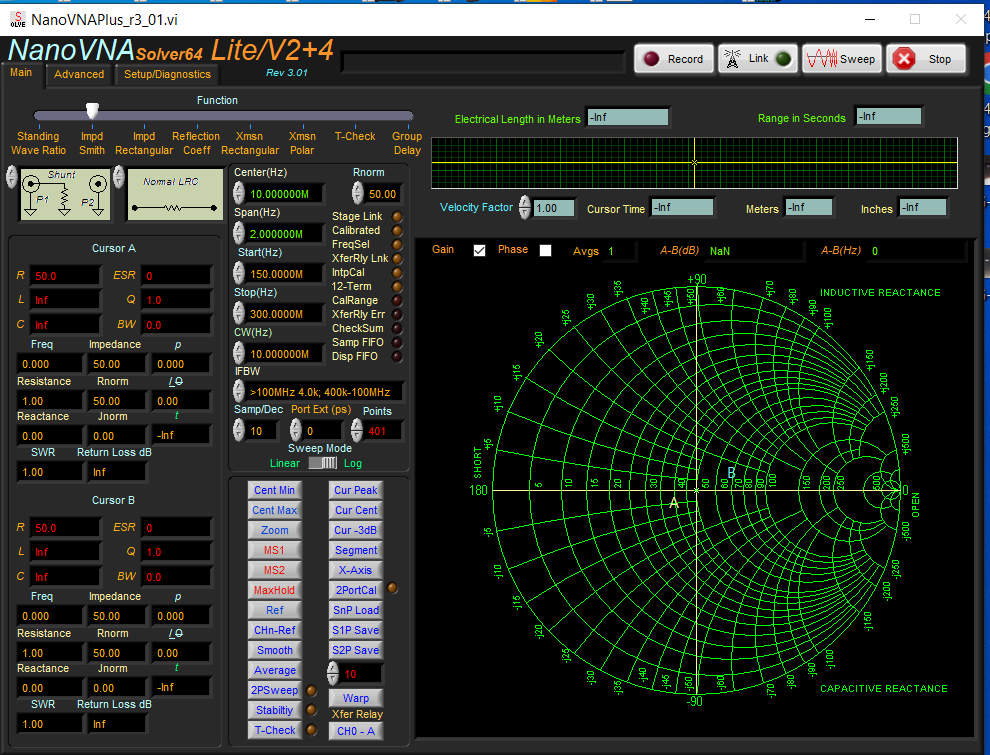This screenshot has width=990, height=755.
Task: Click the CHn-Ref button
Action: 275,630
